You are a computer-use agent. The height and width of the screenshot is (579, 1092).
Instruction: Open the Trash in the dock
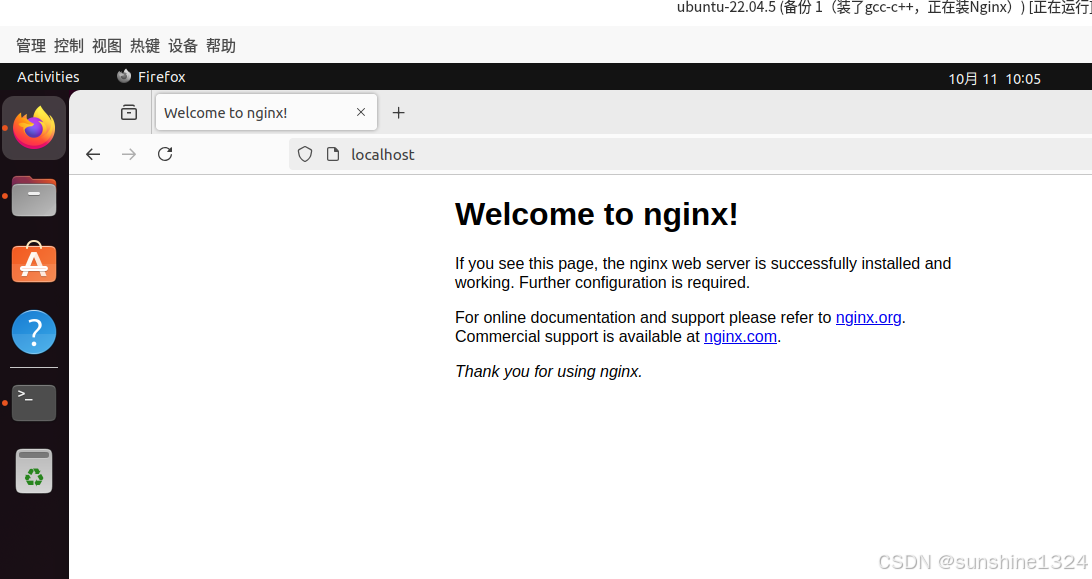[x=34, y=471]
